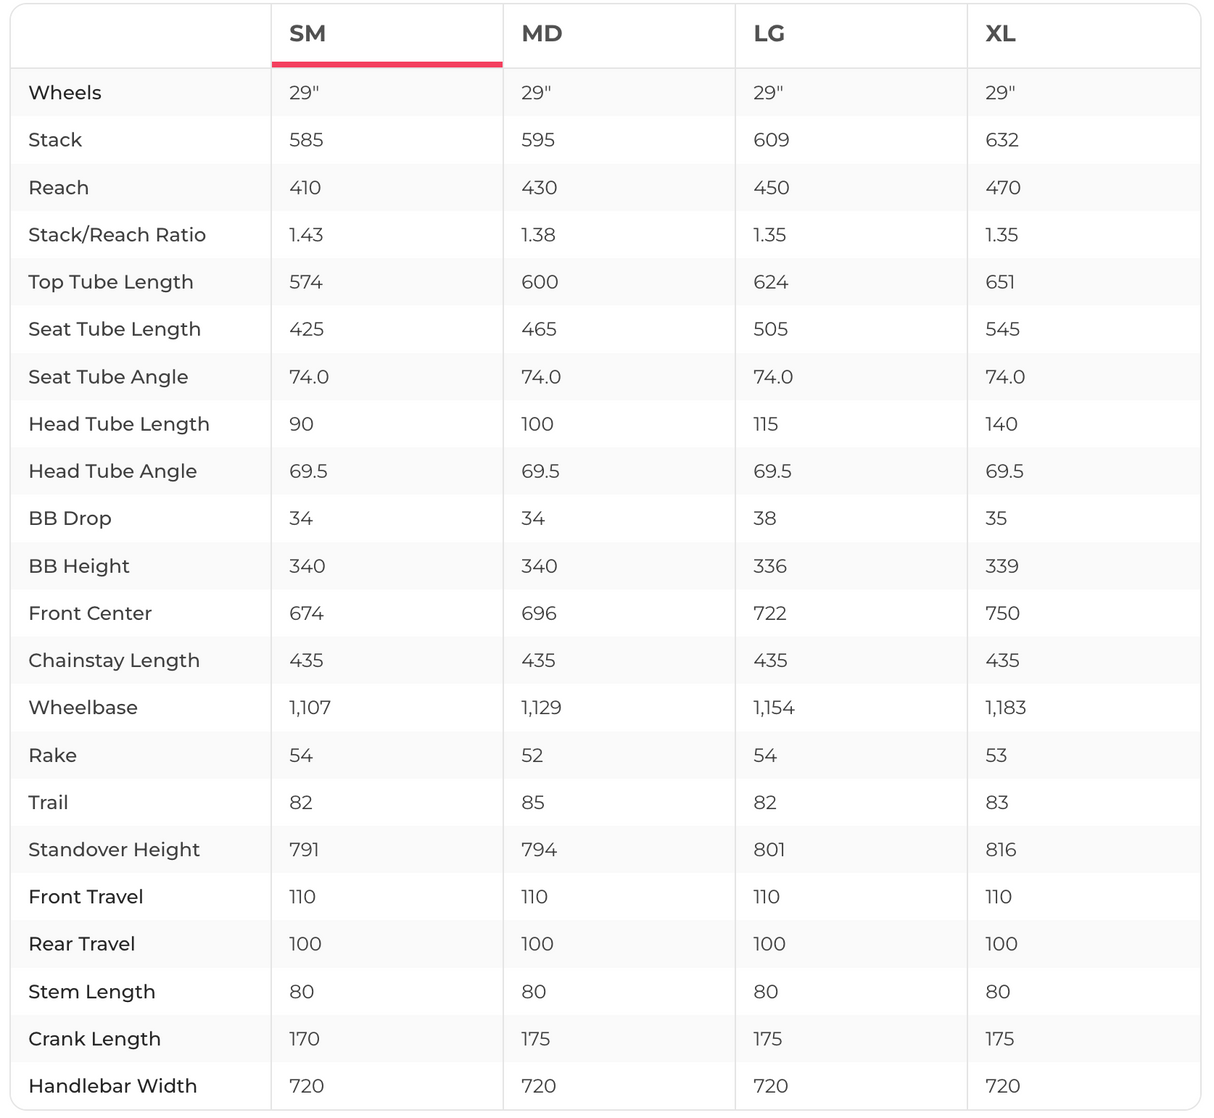Click the Stack/Reach Ratio row label
Viewport: 1214px width, 1118px height.
click(x=117, y=235)
